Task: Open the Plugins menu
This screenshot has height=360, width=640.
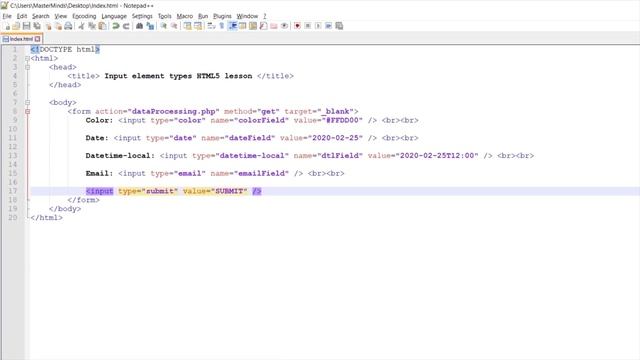Action: (x=222, y=16)
